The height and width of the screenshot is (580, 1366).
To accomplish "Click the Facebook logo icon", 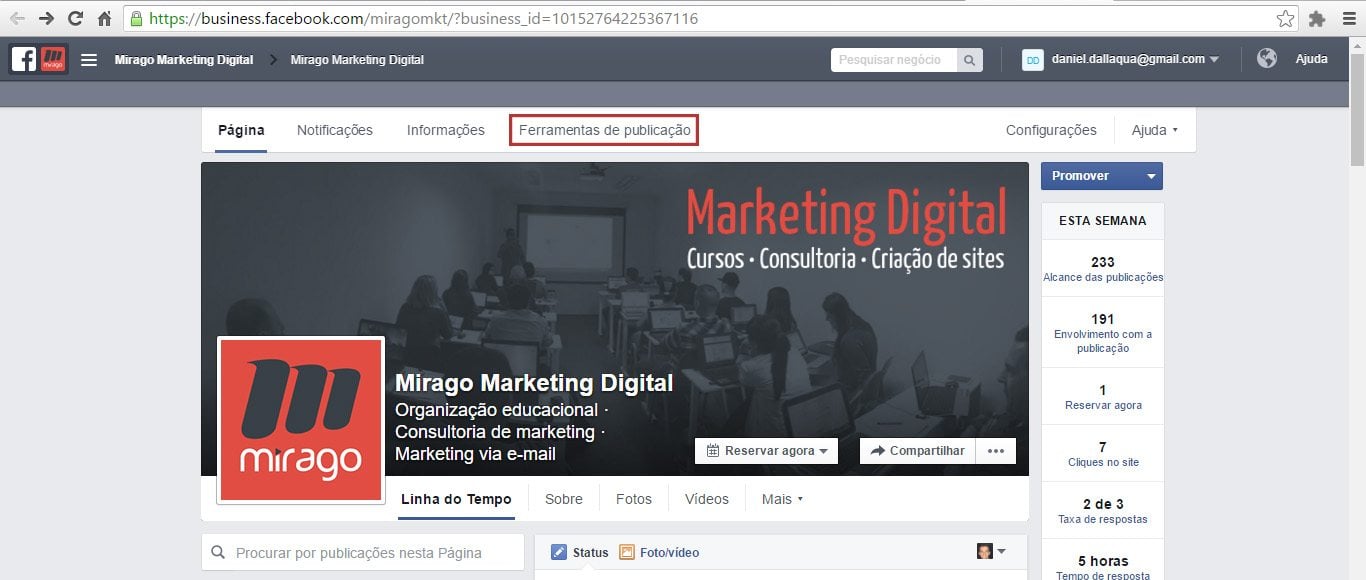I will click(x=24, y=59).
